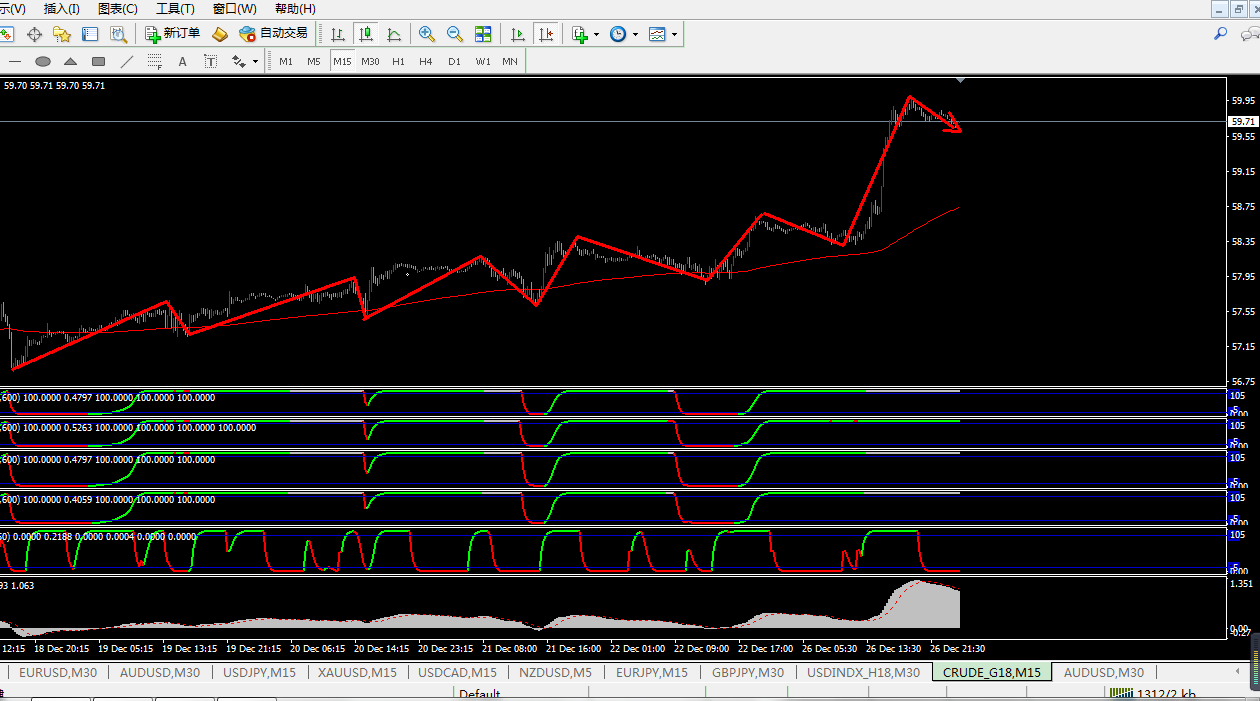Select the trendline drawing tool
The width and height of the screenshot is (1260, 701).
click(126, 62)
